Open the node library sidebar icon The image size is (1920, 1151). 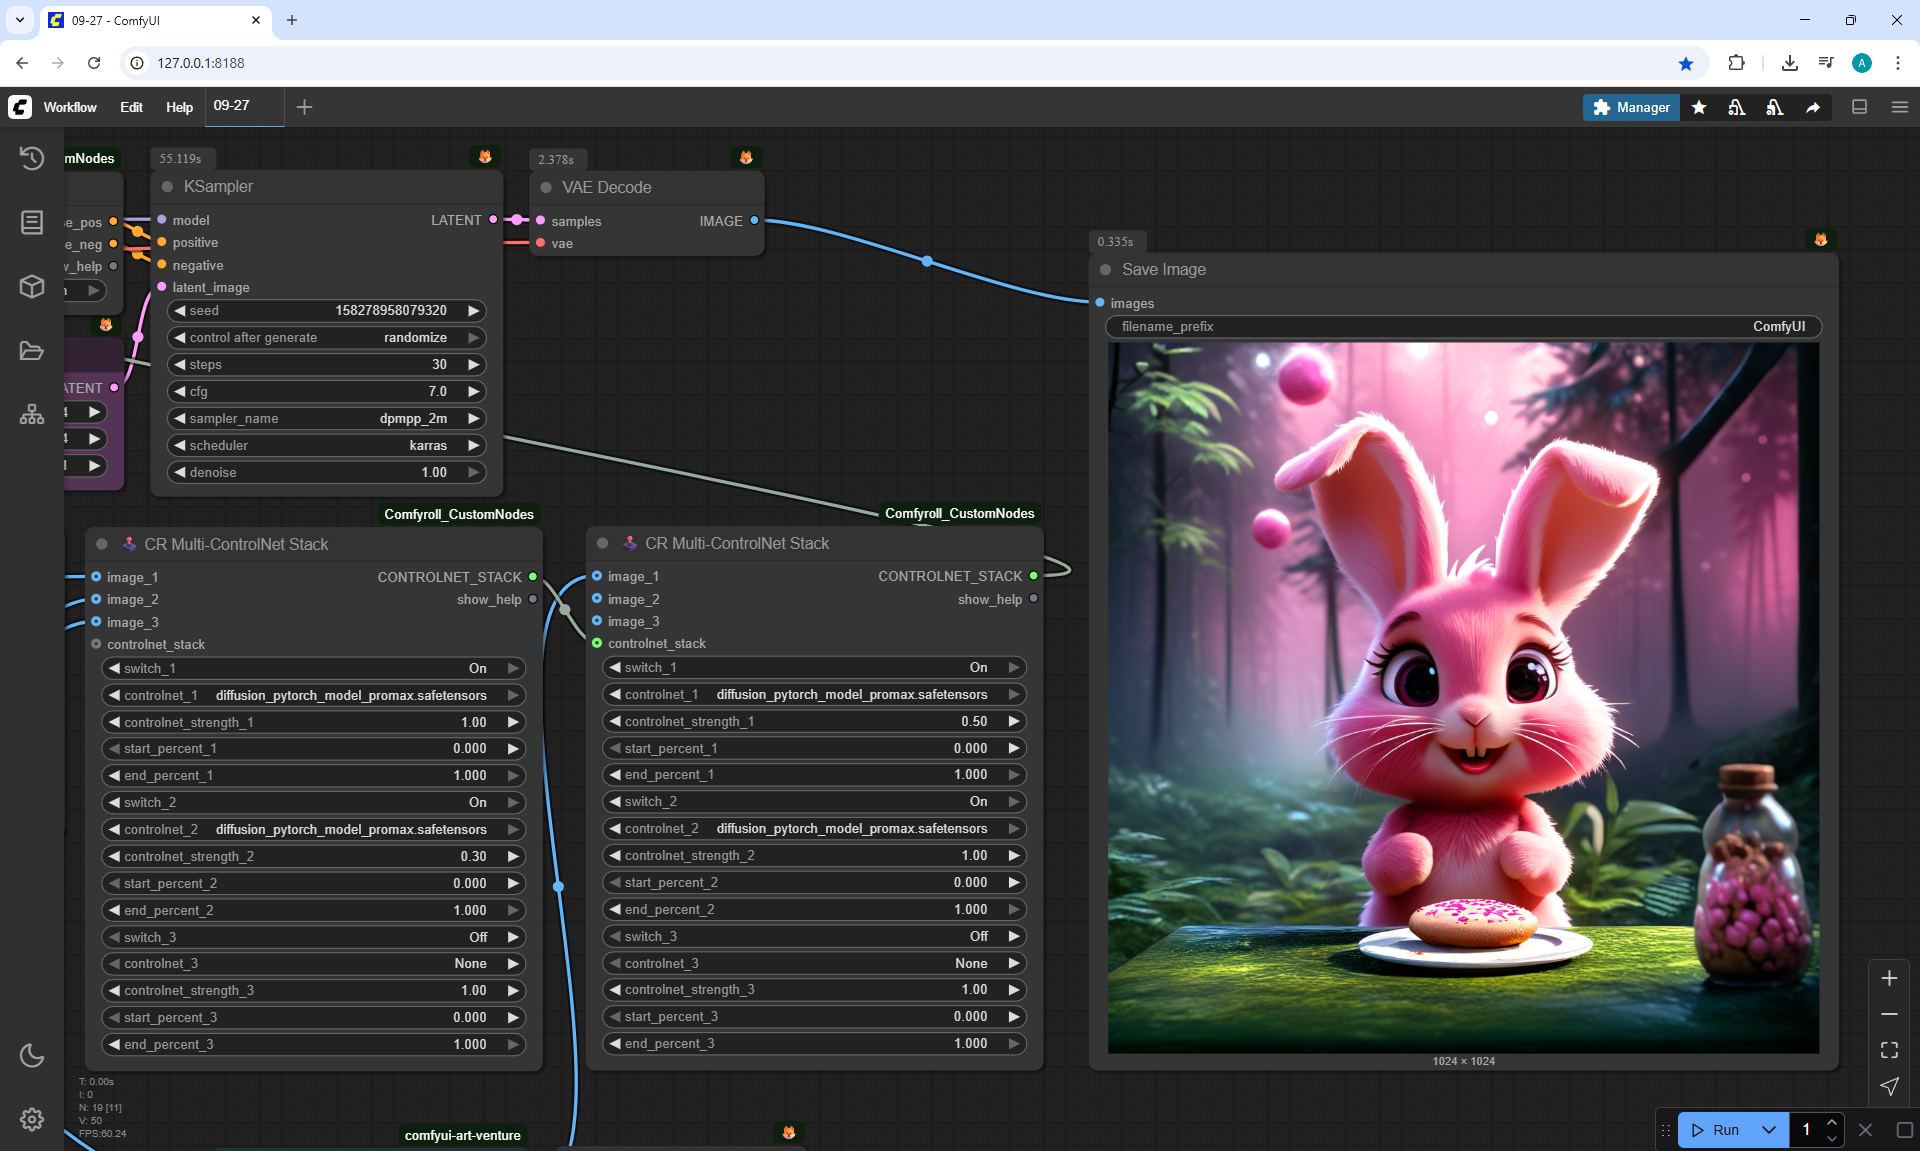(x=32, y=222)
